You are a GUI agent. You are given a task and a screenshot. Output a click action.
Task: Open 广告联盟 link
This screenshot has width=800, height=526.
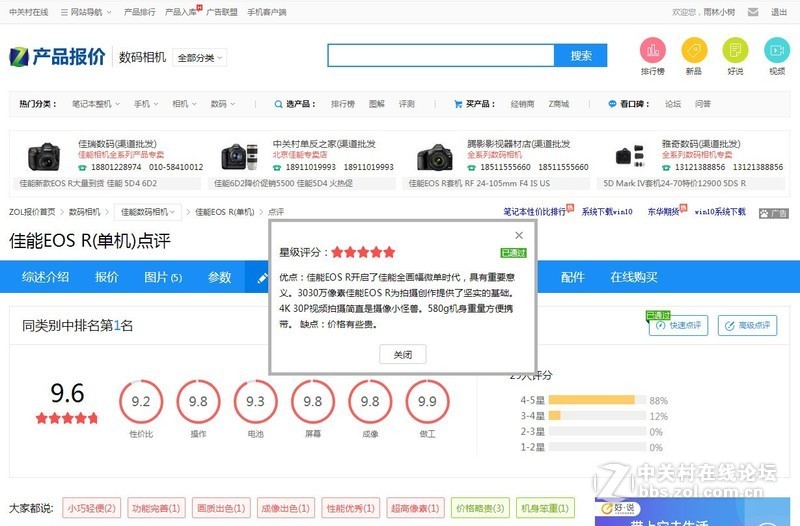tap(222, 12)
